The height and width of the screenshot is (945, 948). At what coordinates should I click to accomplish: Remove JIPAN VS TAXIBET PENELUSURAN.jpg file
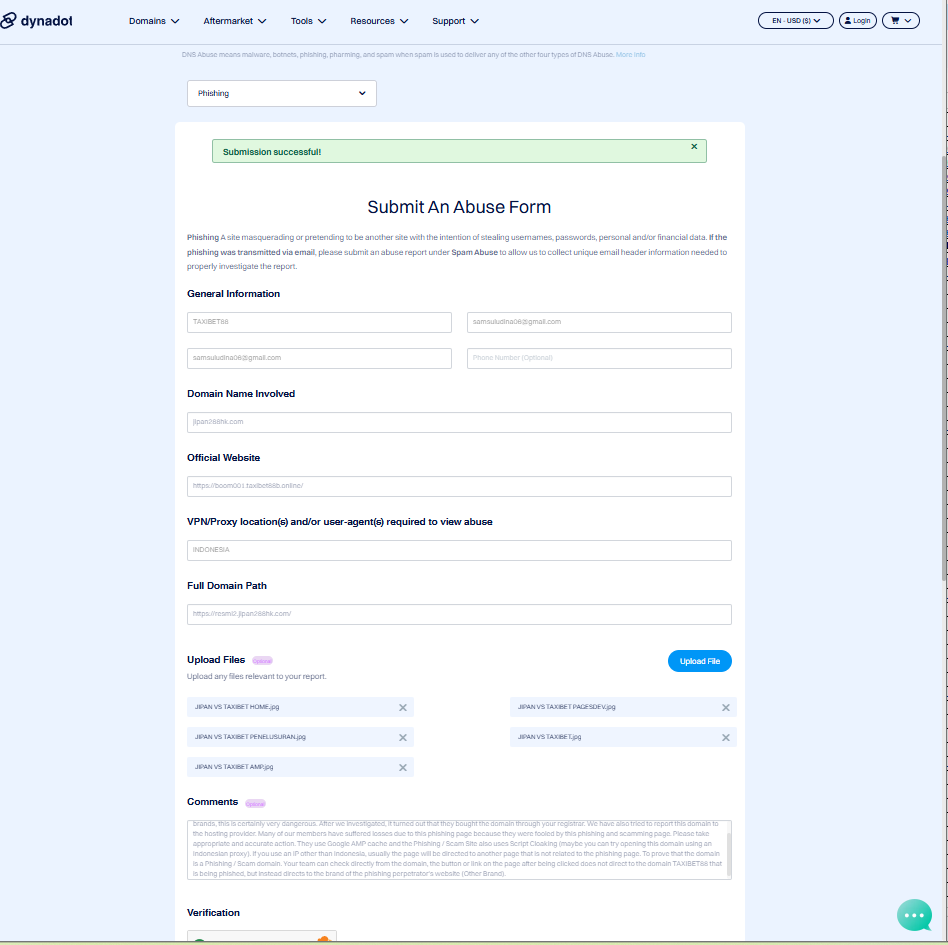point(403,738)
